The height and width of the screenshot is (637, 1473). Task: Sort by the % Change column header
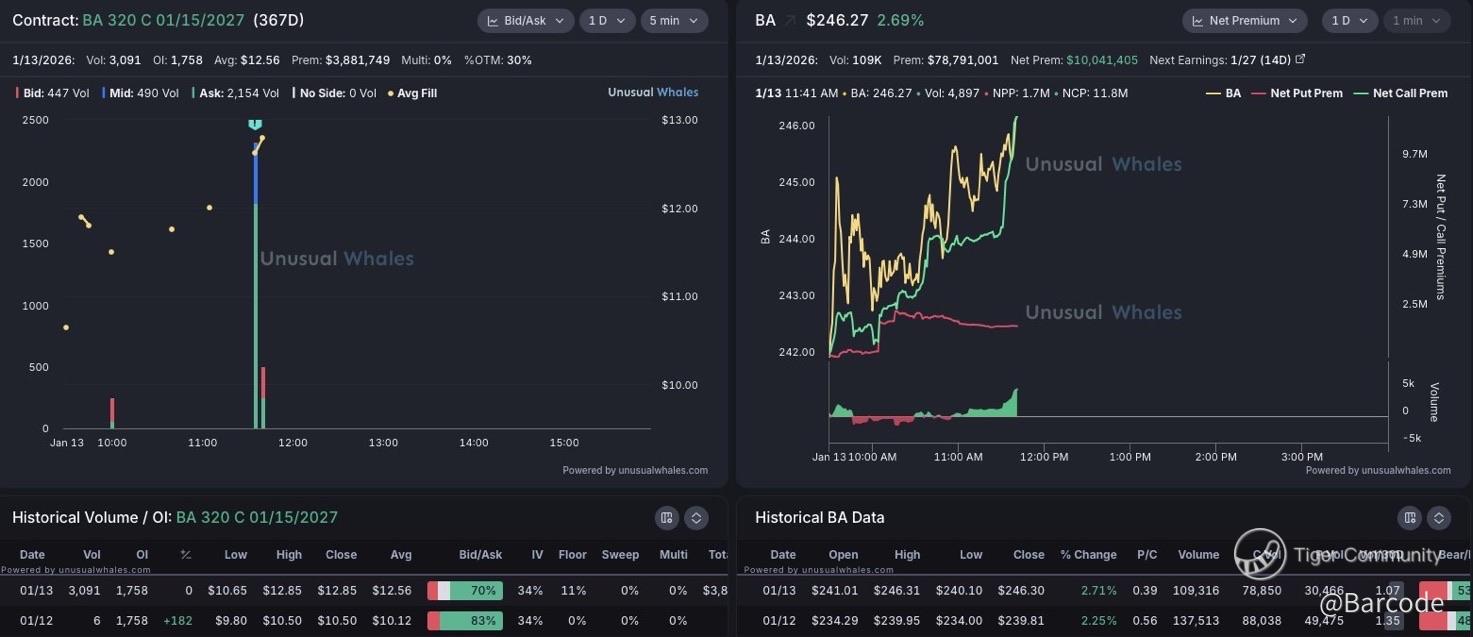click(x=1088, y=555)
